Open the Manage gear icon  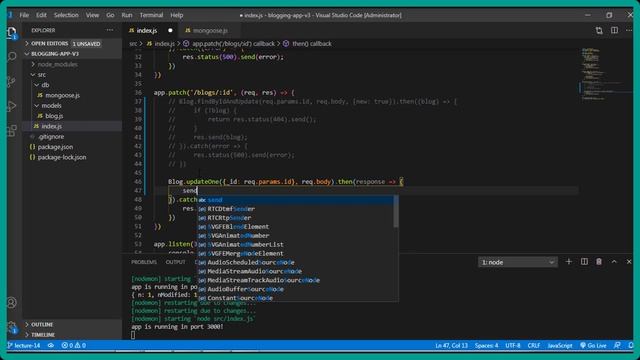click(11, 327)
